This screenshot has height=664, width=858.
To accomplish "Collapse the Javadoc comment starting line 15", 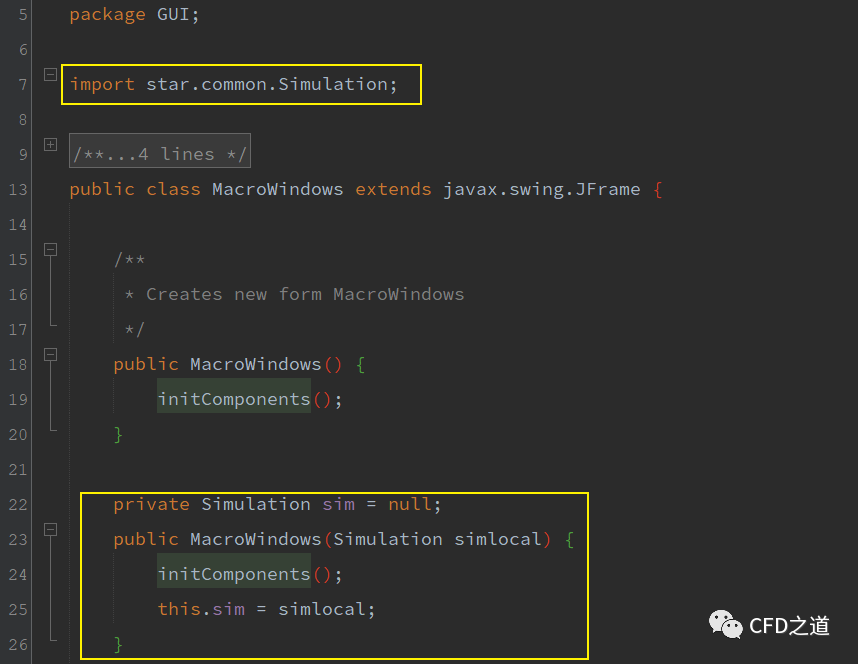I will click(x=50, y=249).
